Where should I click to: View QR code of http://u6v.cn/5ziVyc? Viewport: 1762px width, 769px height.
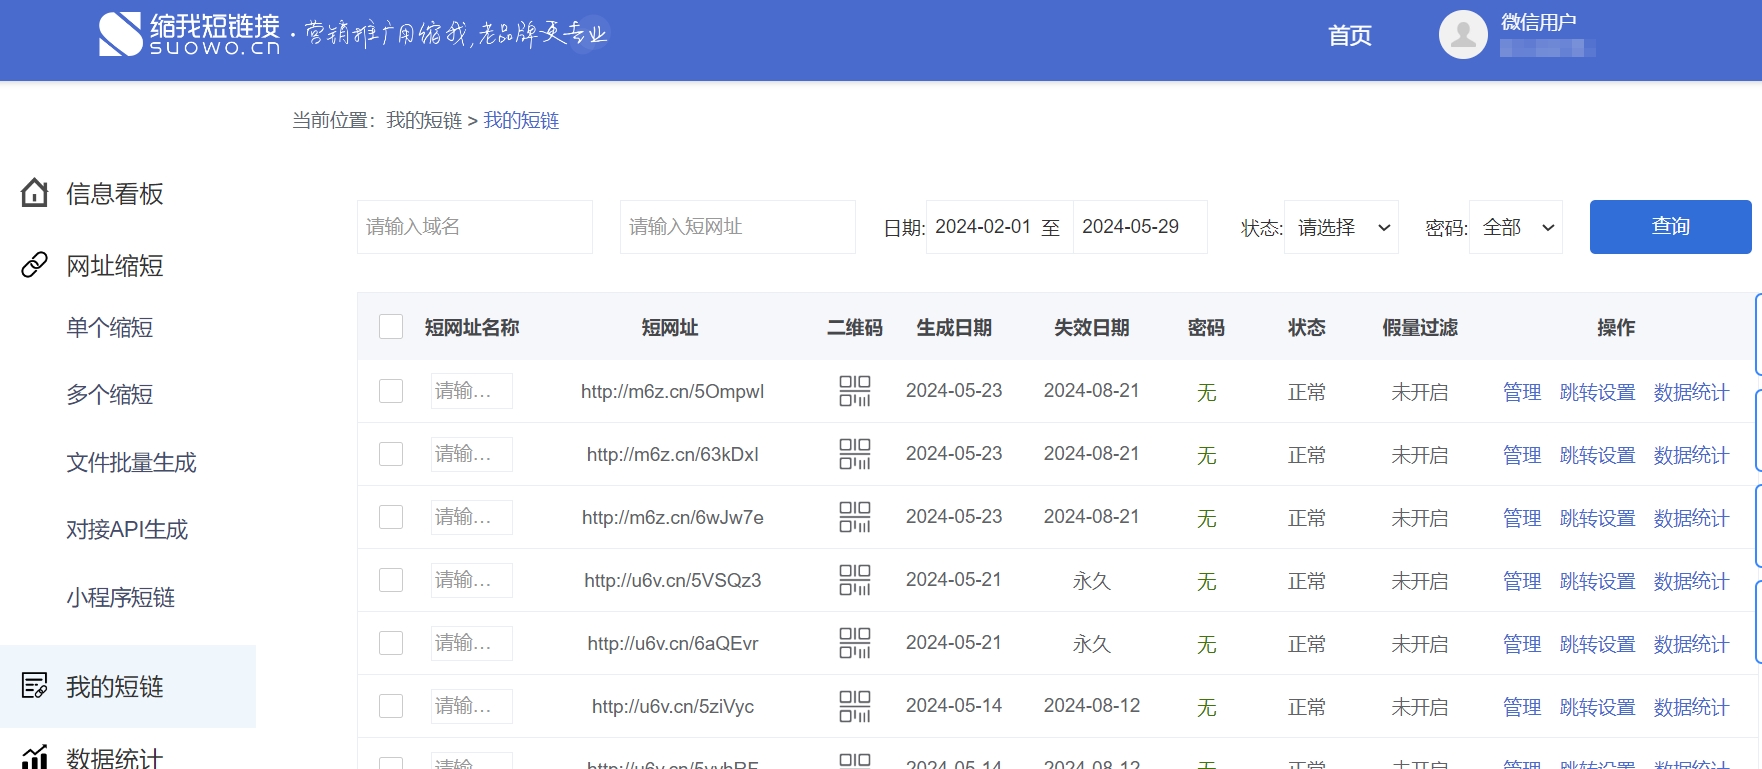(x=854, y=706)
